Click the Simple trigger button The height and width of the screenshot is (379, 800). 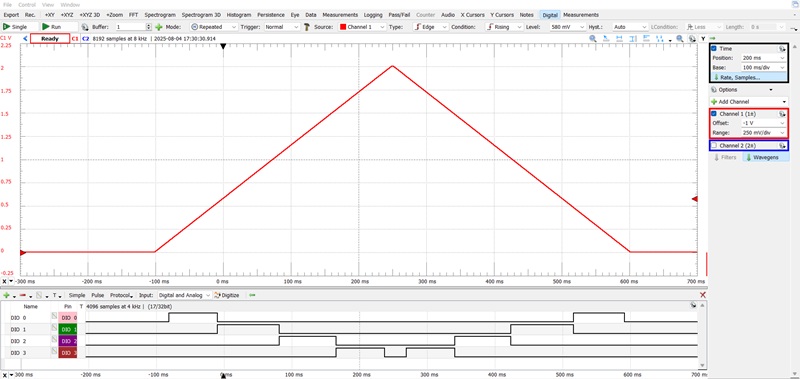coord(77,295)
